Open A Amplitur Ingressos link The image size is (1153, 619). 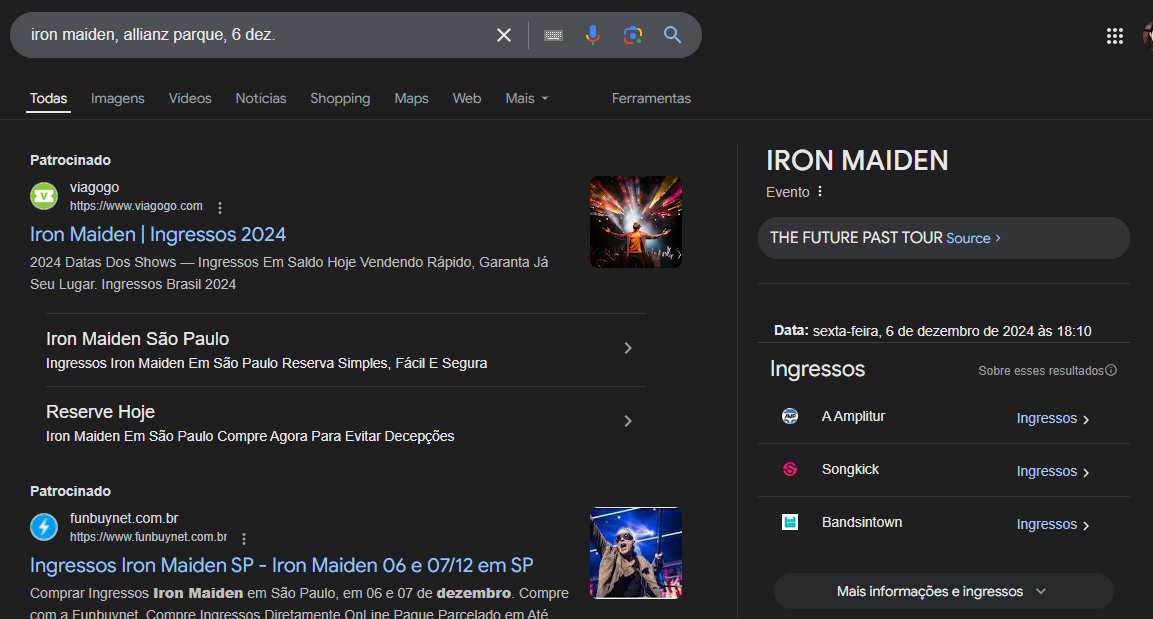coord(1052,418)
